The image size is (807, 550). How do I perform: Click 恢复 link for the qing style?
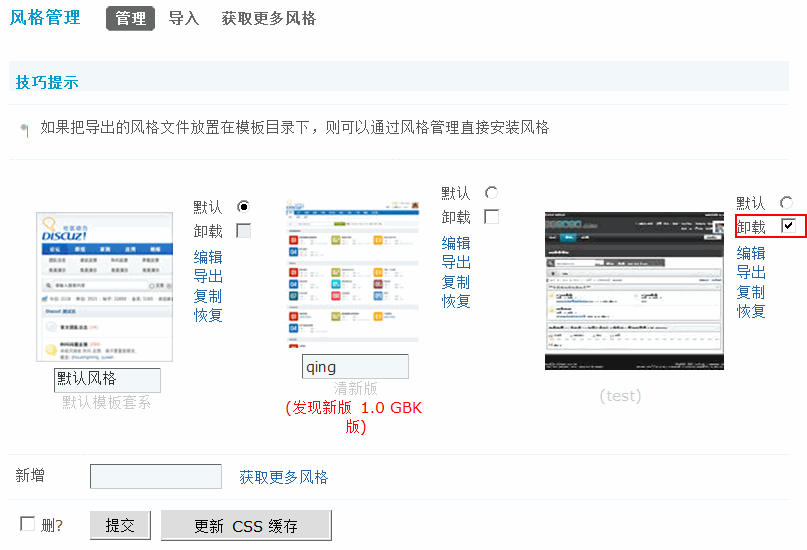pos(456,300)
